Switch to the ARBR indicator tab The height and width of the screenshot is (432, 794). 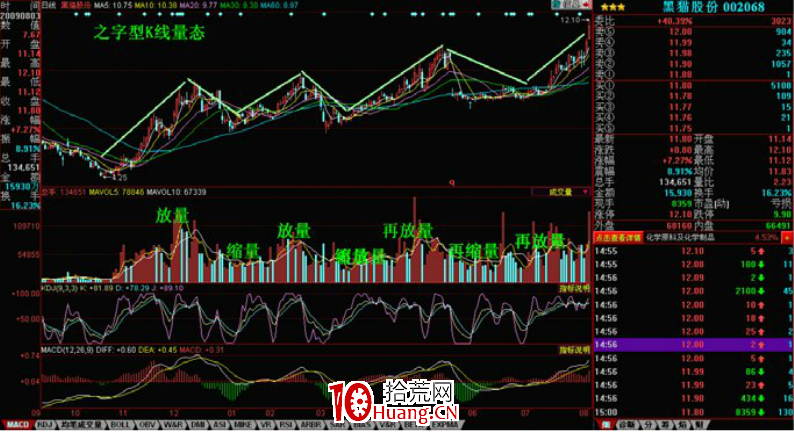click(310, 424)
